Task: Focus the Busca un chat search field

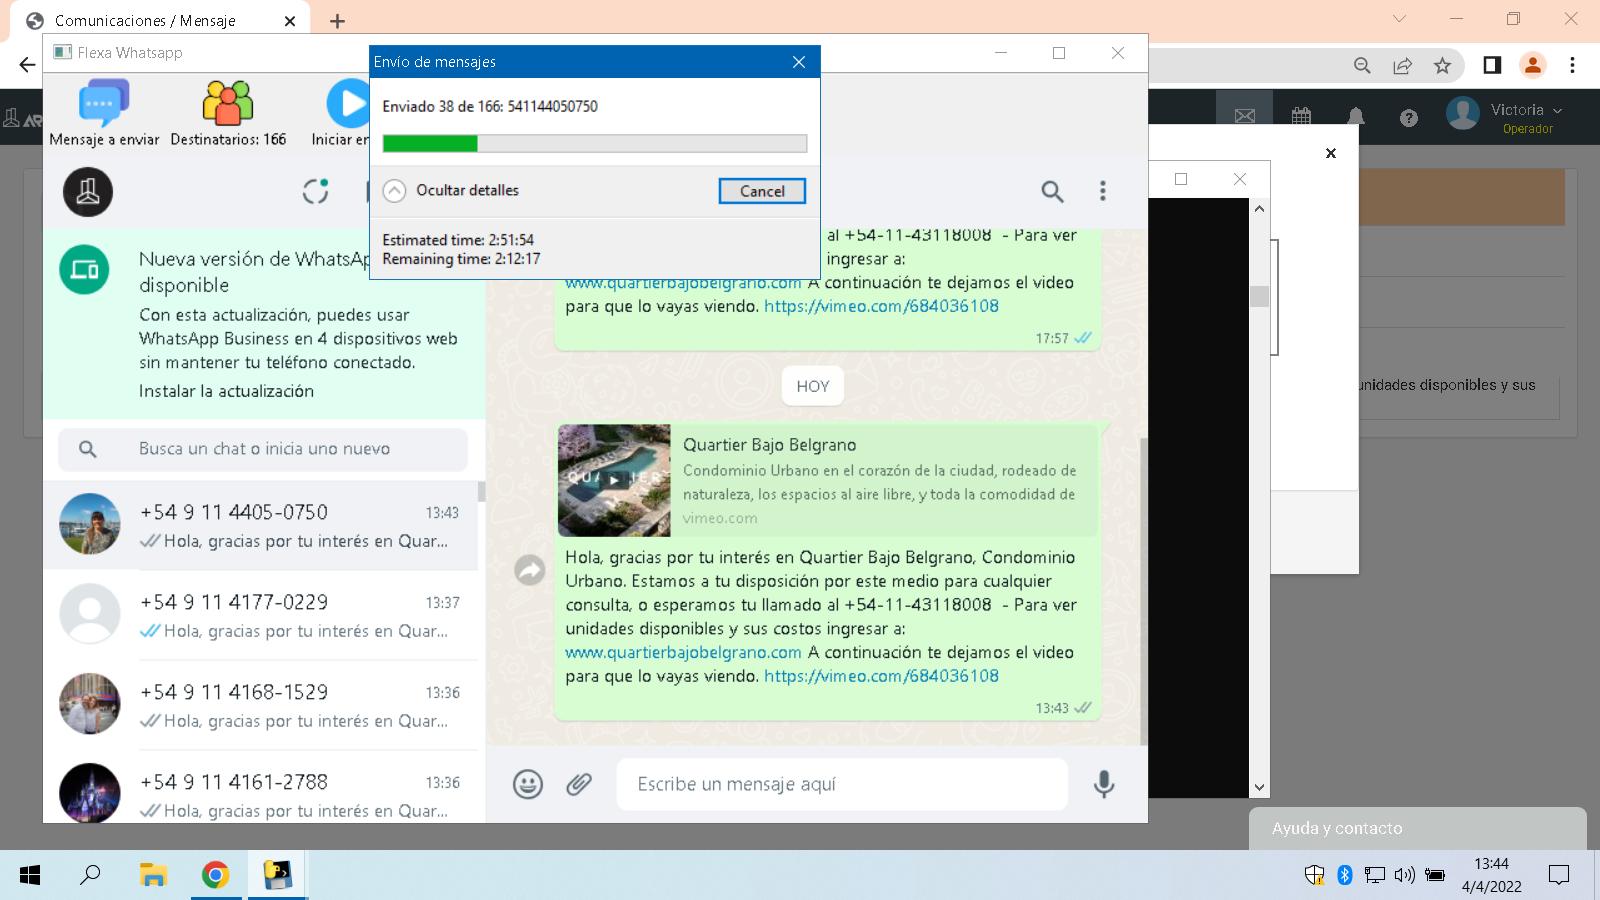Action: pyautogui.click(x=263, y=449)
